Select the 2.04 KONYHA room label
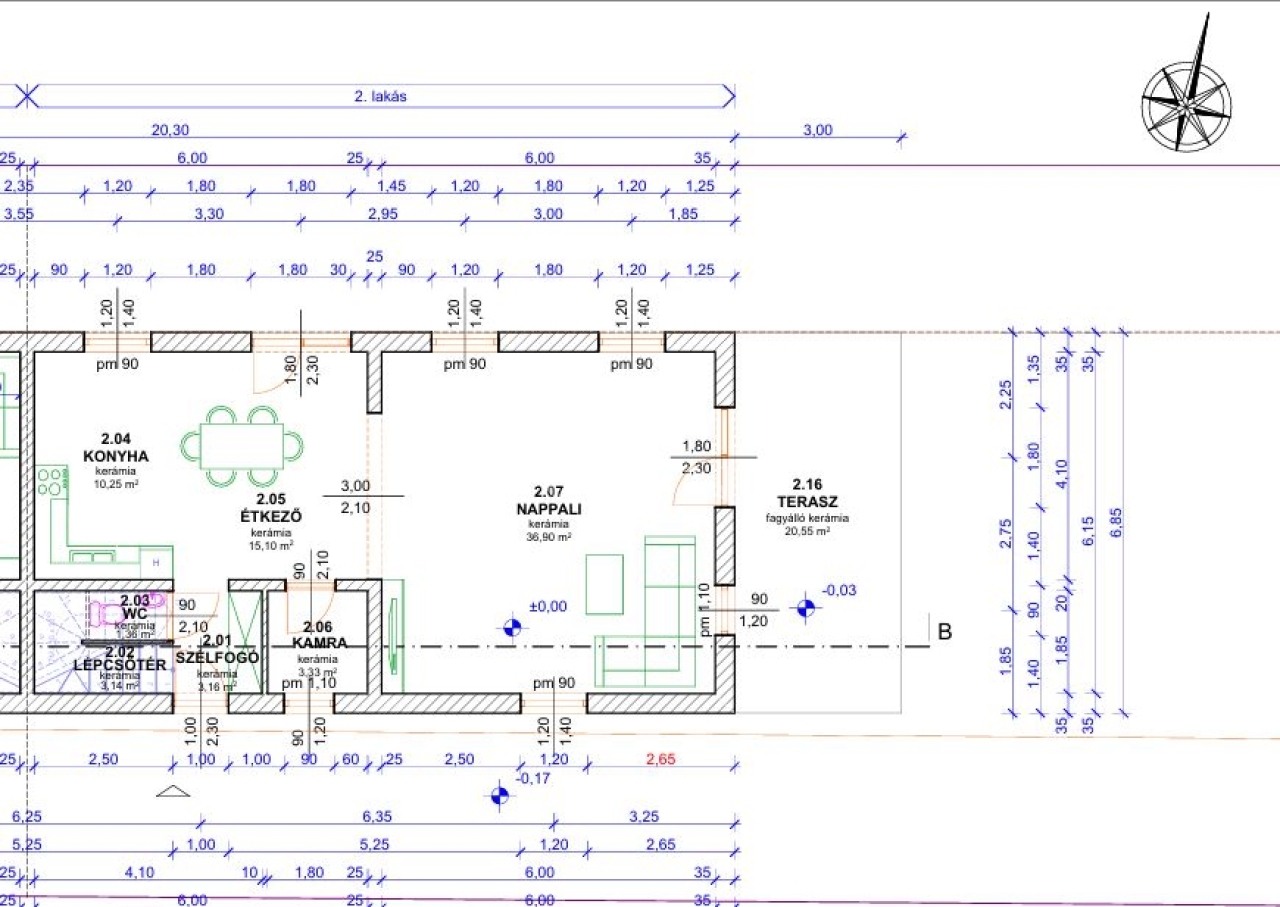The height and width of the screenshot is (907, 1280). point(116,448)
